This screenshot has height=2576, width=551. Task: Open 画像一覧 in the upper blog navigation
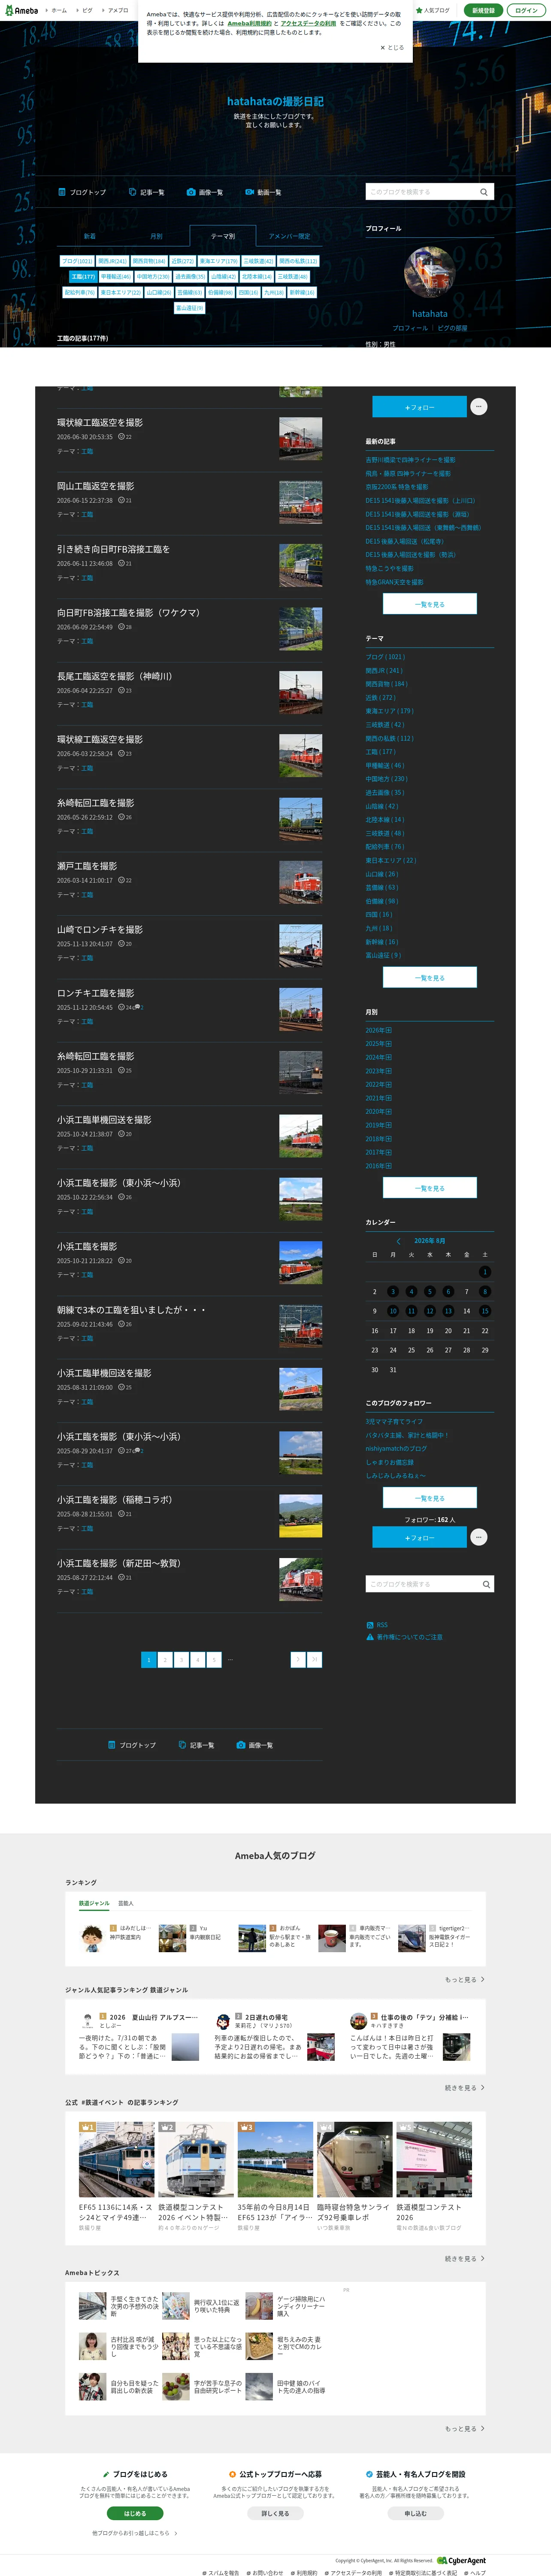click(x=205, y=192)
